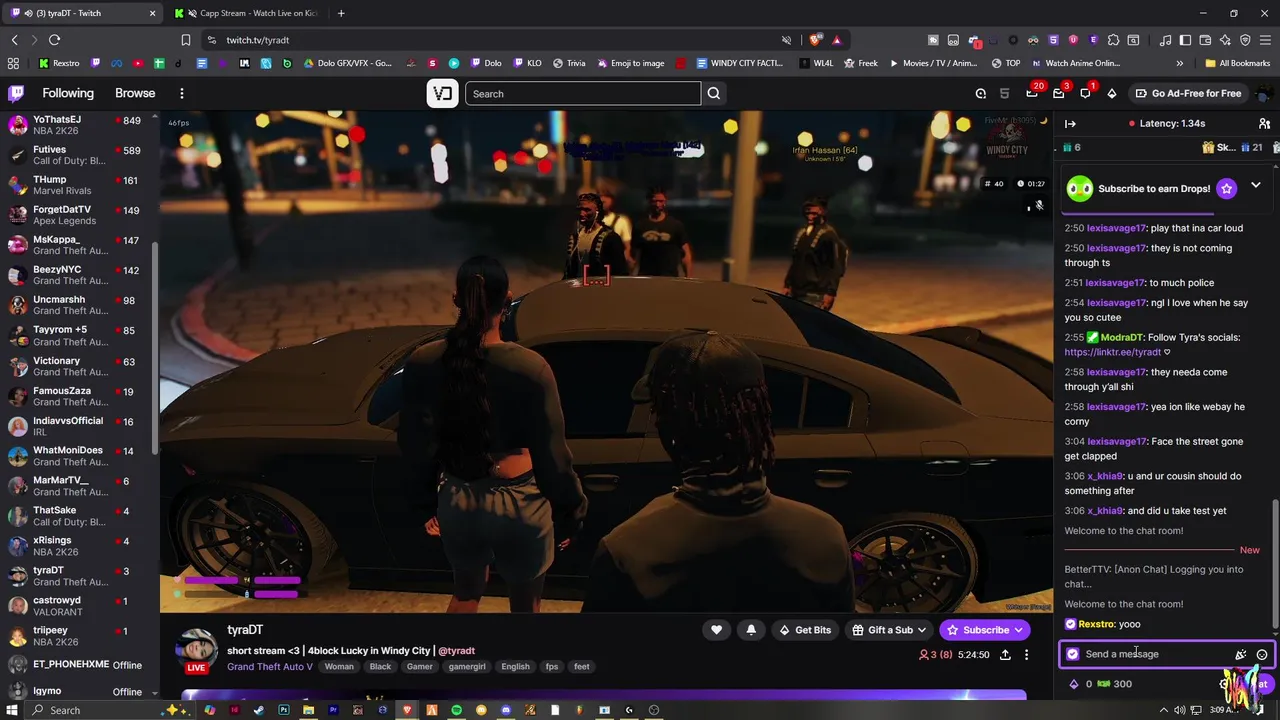The image size is (1280, 720).
Task: Open the more options dots beside Browse
Action: (181, 93)
